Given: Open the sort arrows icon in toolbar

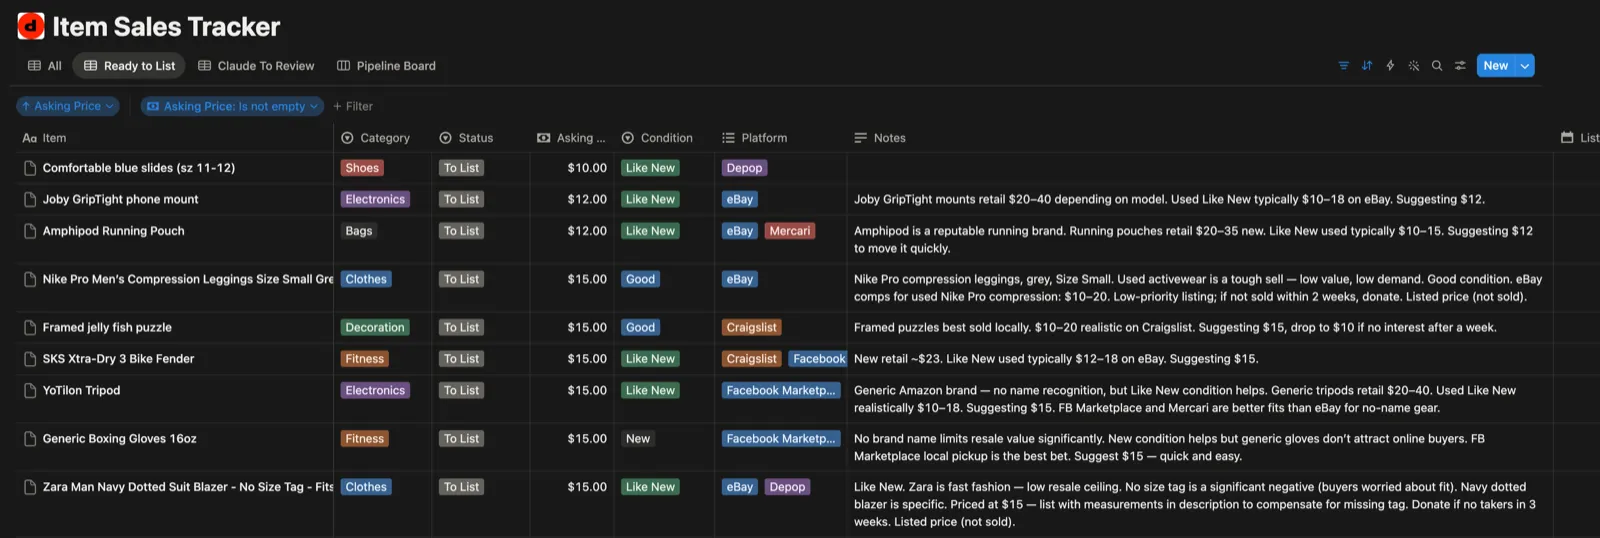Looking at the screenshot, I should pyautogui.click(x=1367, y=66).
